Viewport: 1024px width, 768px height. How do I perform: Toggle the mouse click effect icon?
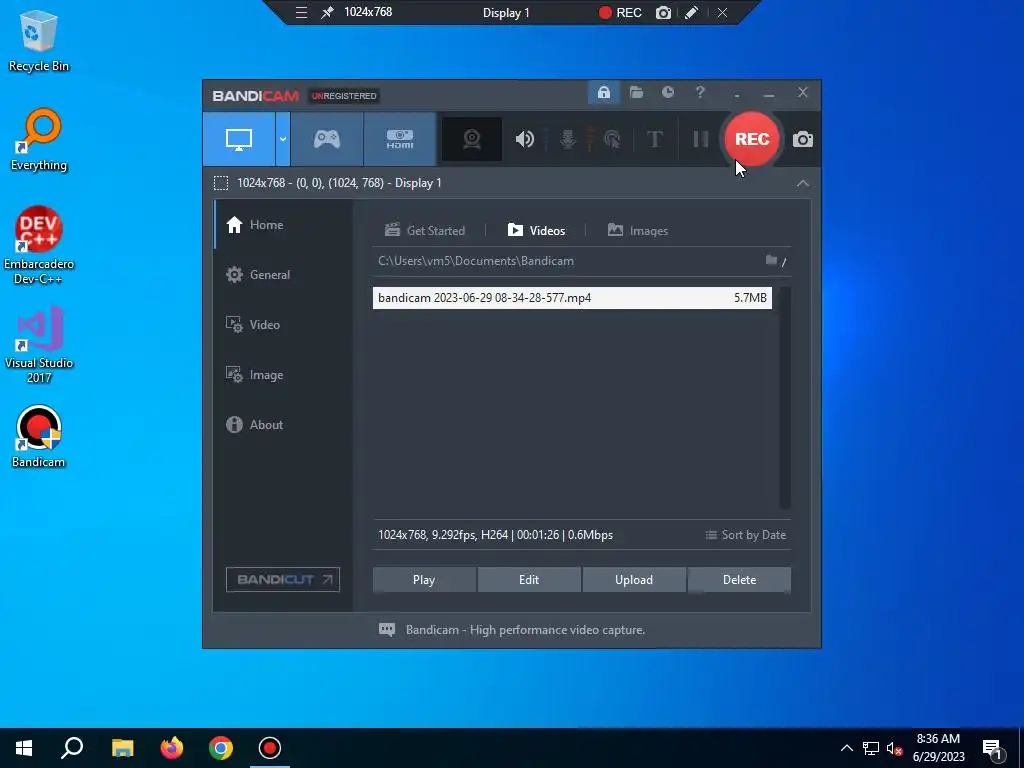coord(612,139)
